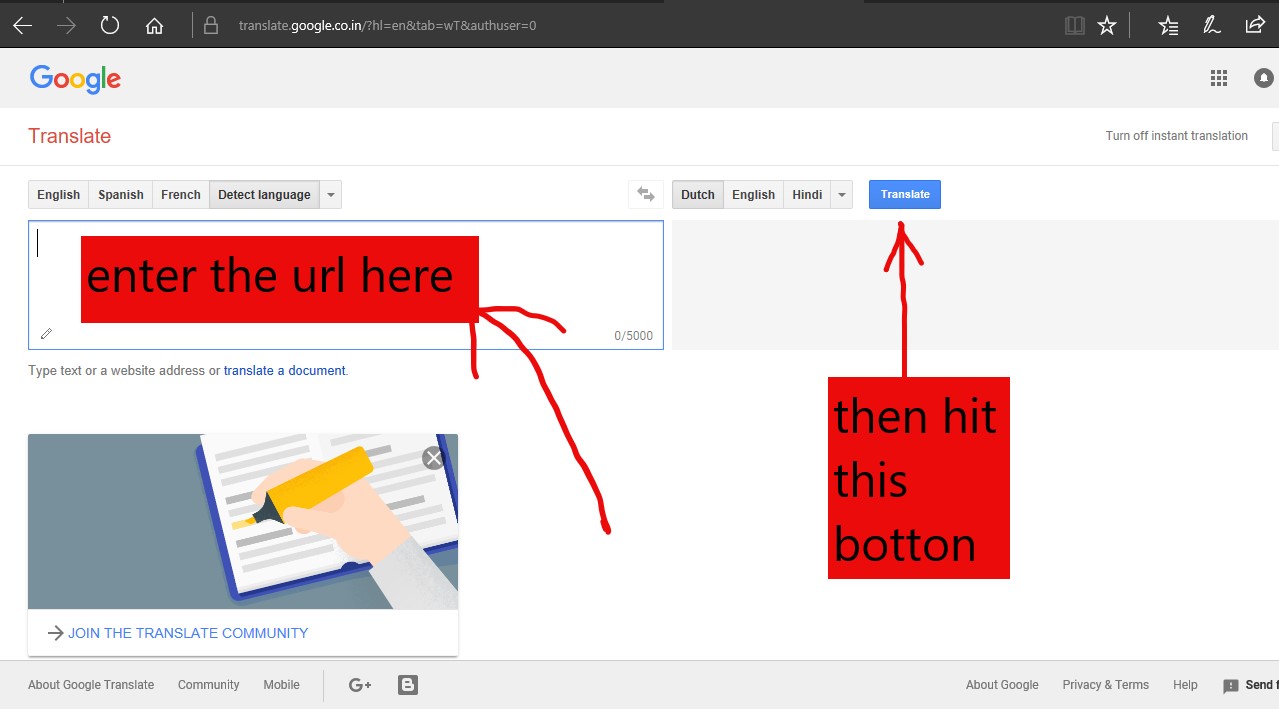Open the Google+ footer icon
The image size is (1279, 709).
(360, 685)
